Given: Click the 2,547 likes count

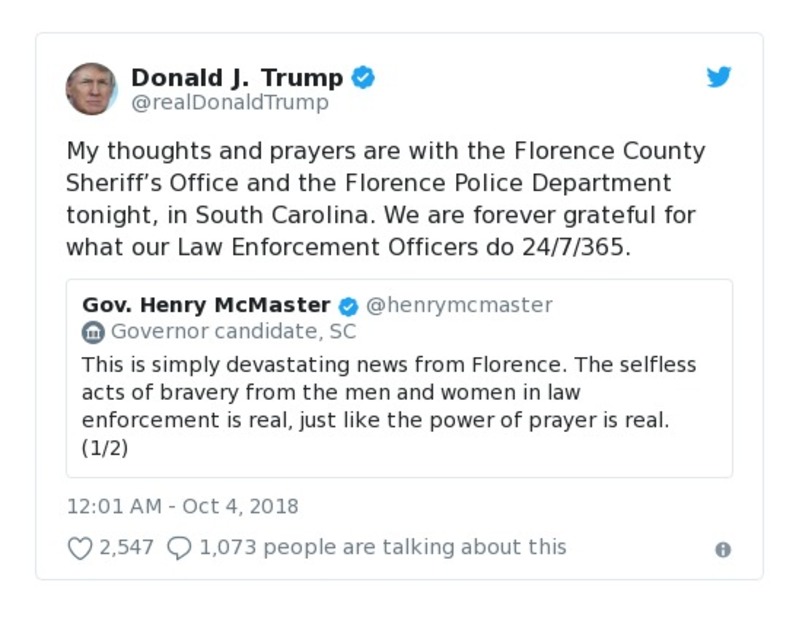Looking at the screenshot, I should point(126,548).
